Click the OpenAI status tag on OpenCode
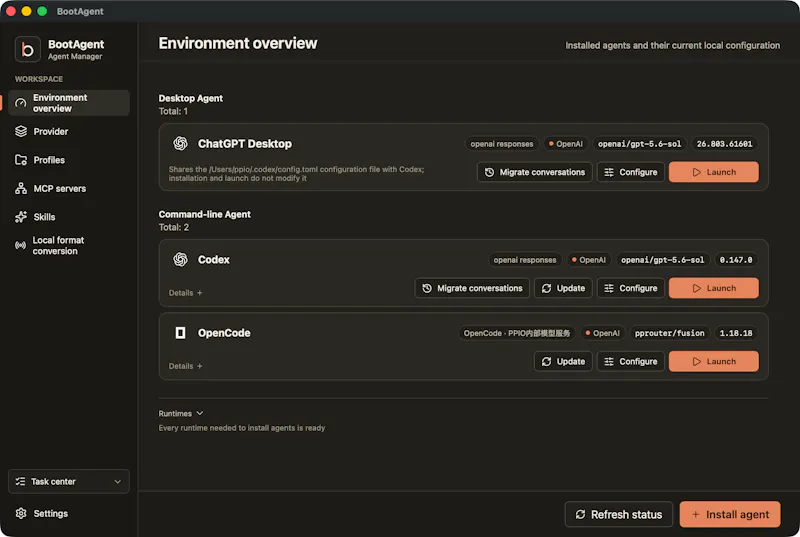The height and width of the screenshot is (537, 800). coord(603,333)
